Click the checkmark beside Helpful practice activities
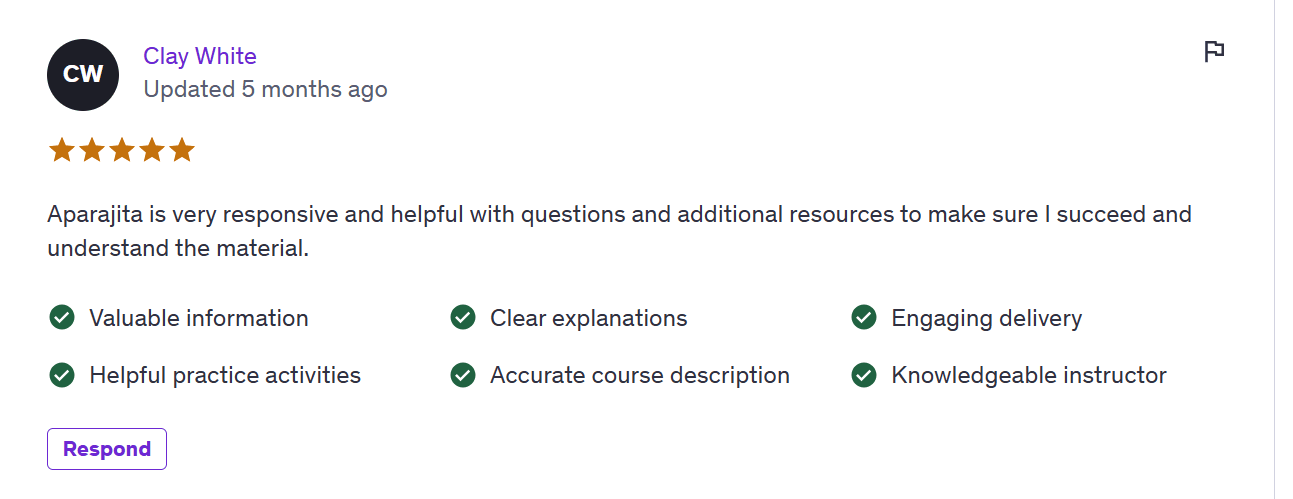1293x499 pixels. pos(62,375)
